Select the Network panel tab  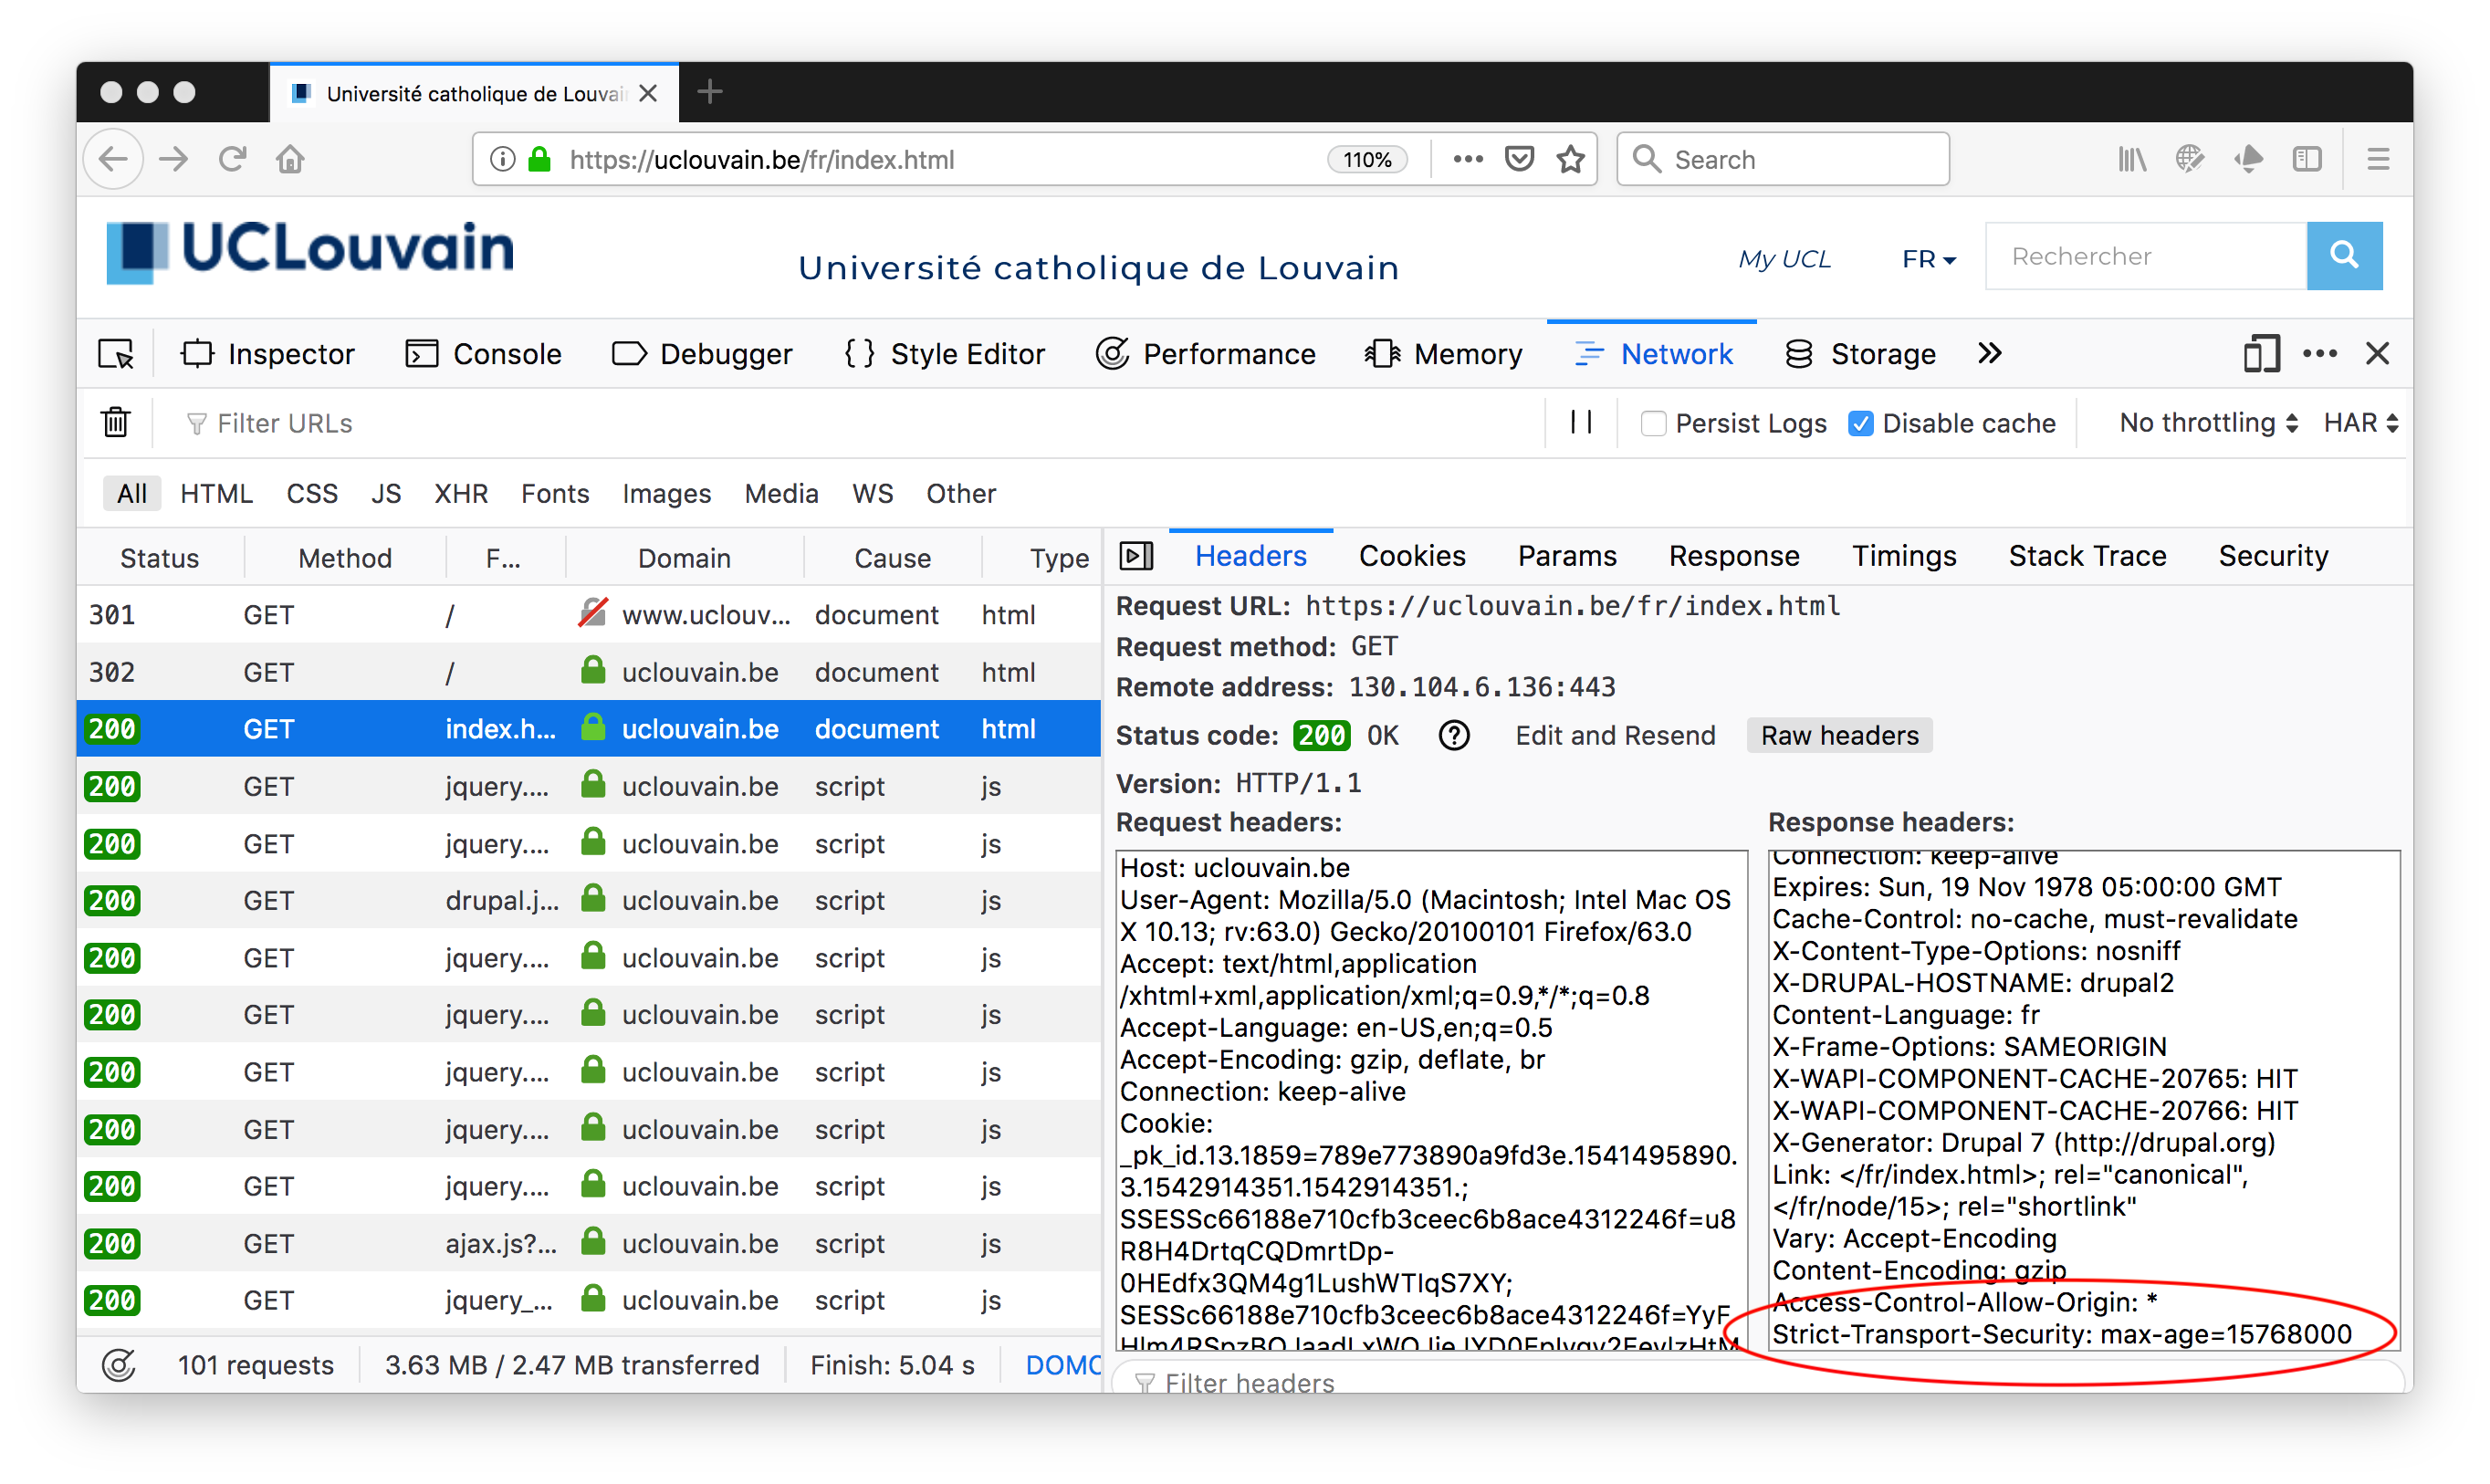tap(1652, 354)
